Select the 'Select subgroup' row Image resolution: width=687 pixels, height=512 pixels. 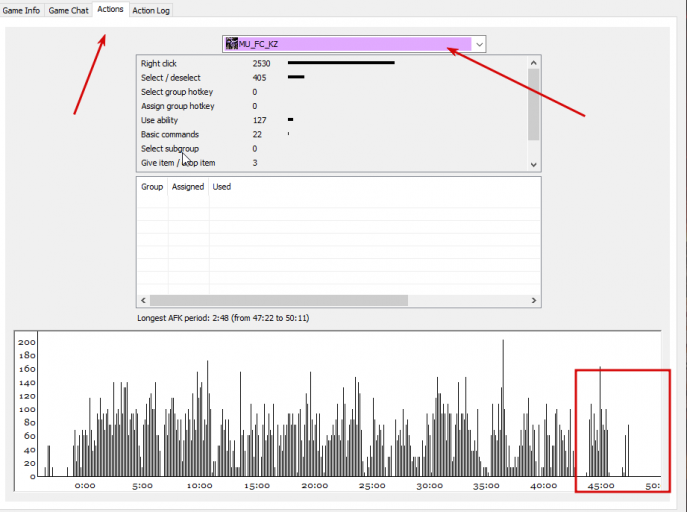pyautogui.click(x=332, y=148)
